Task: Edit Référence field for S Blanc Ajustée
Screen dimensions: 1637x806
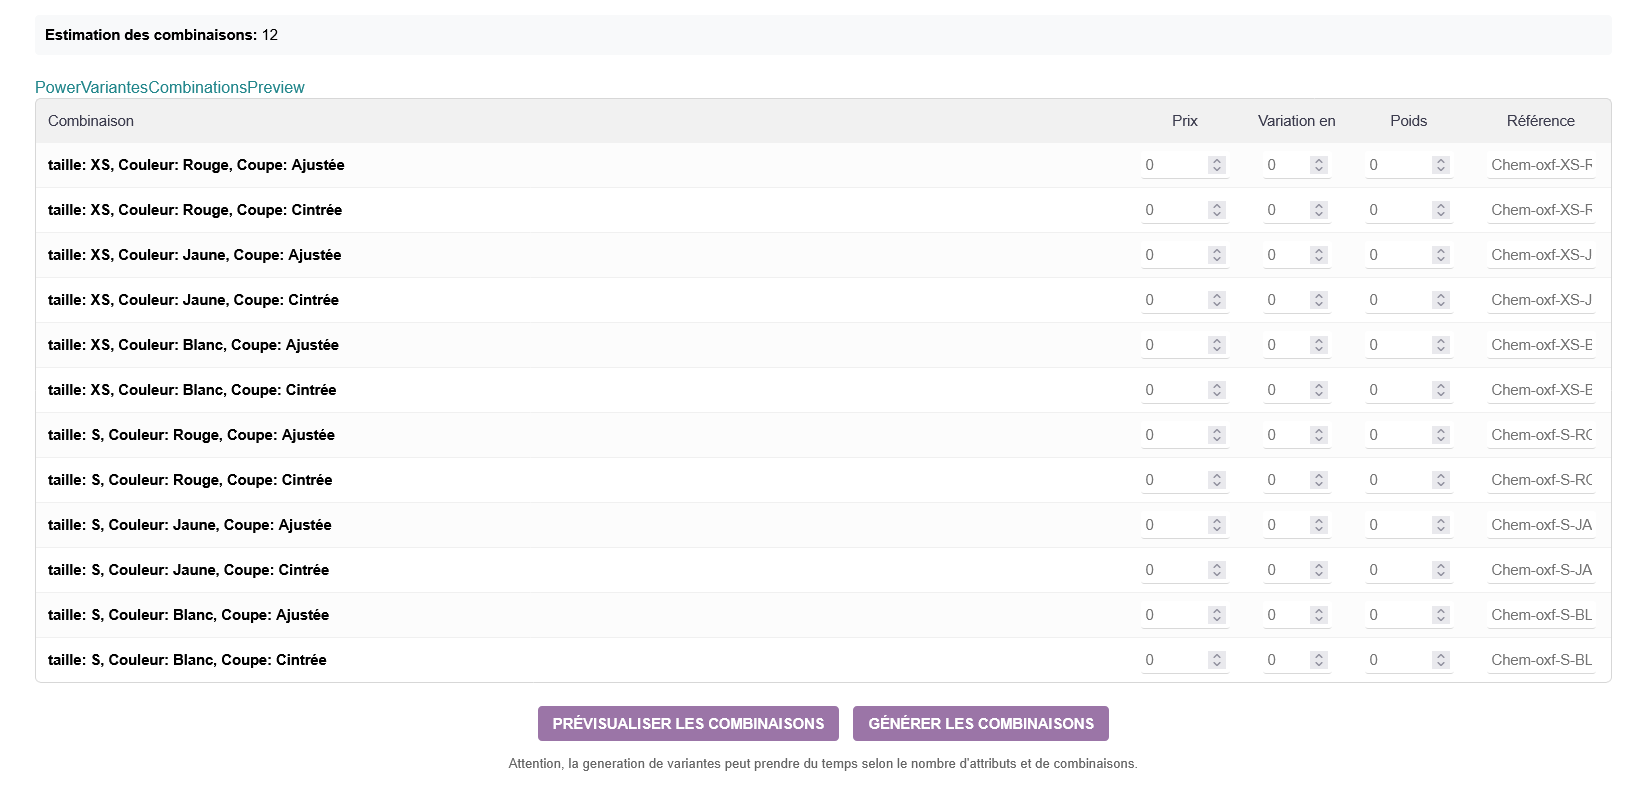Action: click(1541, 615)
